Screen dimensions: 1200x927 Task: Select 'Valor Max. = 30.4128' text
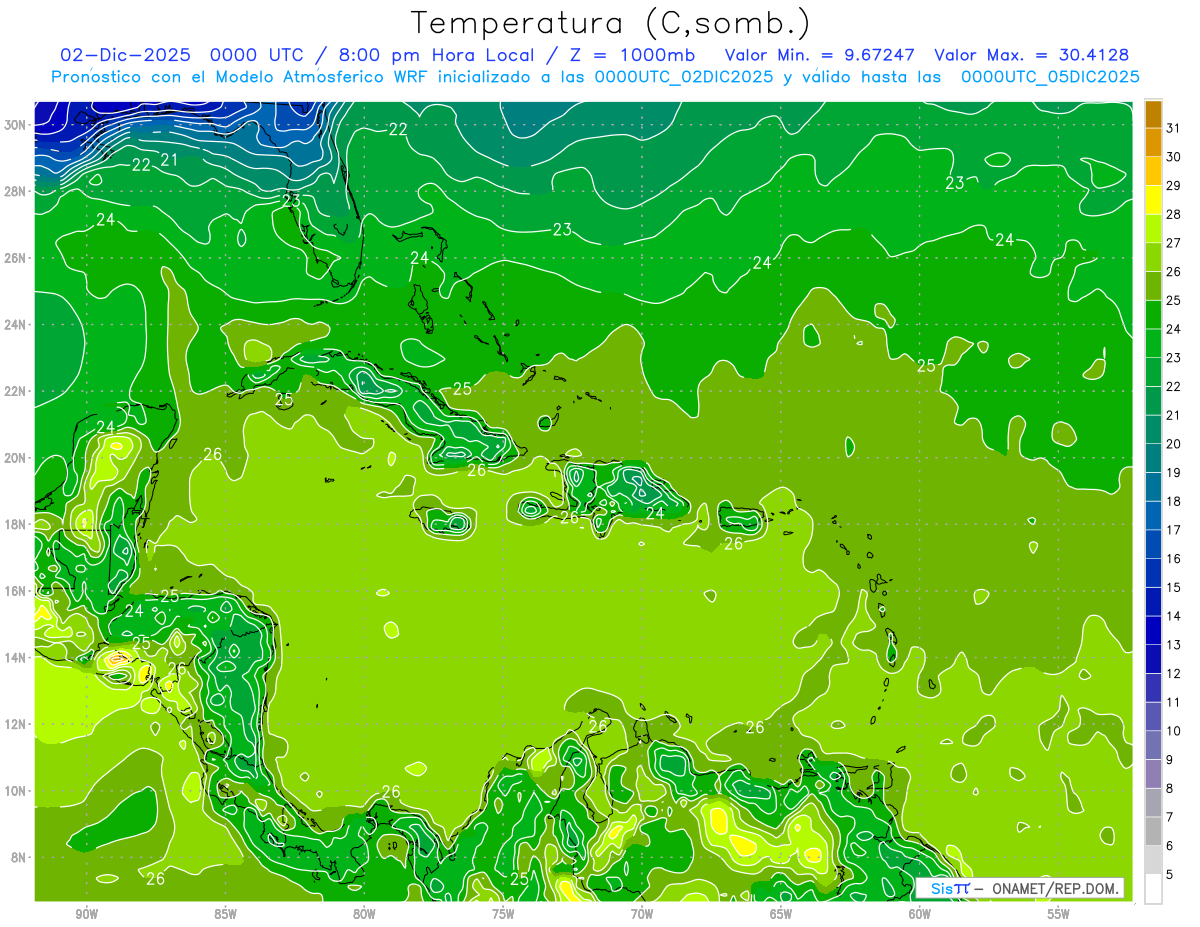pos(1031,55)
